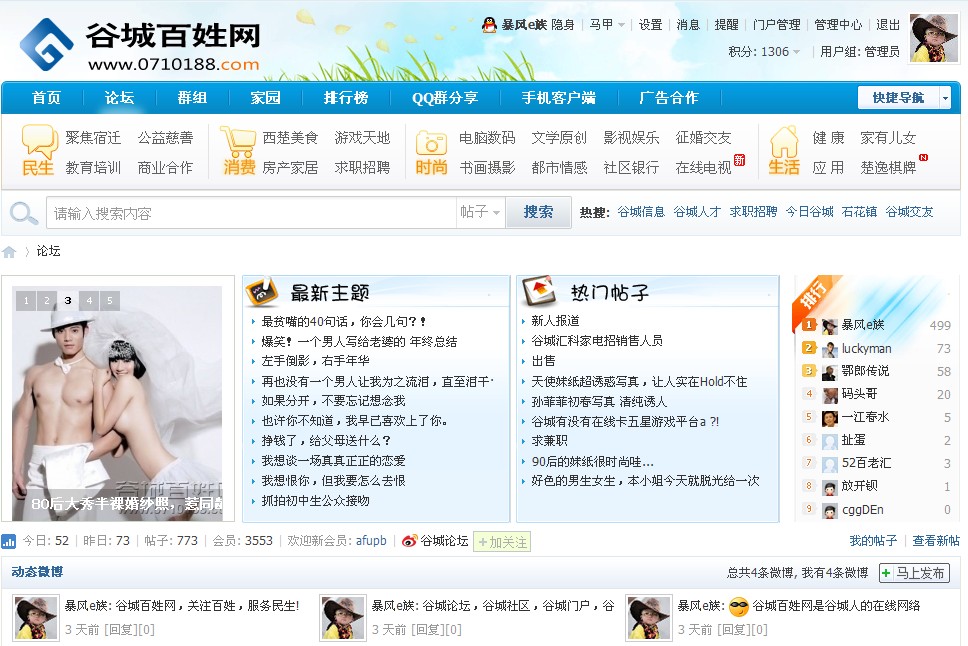Click the 马上发布 button
The width and height of the screenshot is (968, 646).
coord(914,573)
